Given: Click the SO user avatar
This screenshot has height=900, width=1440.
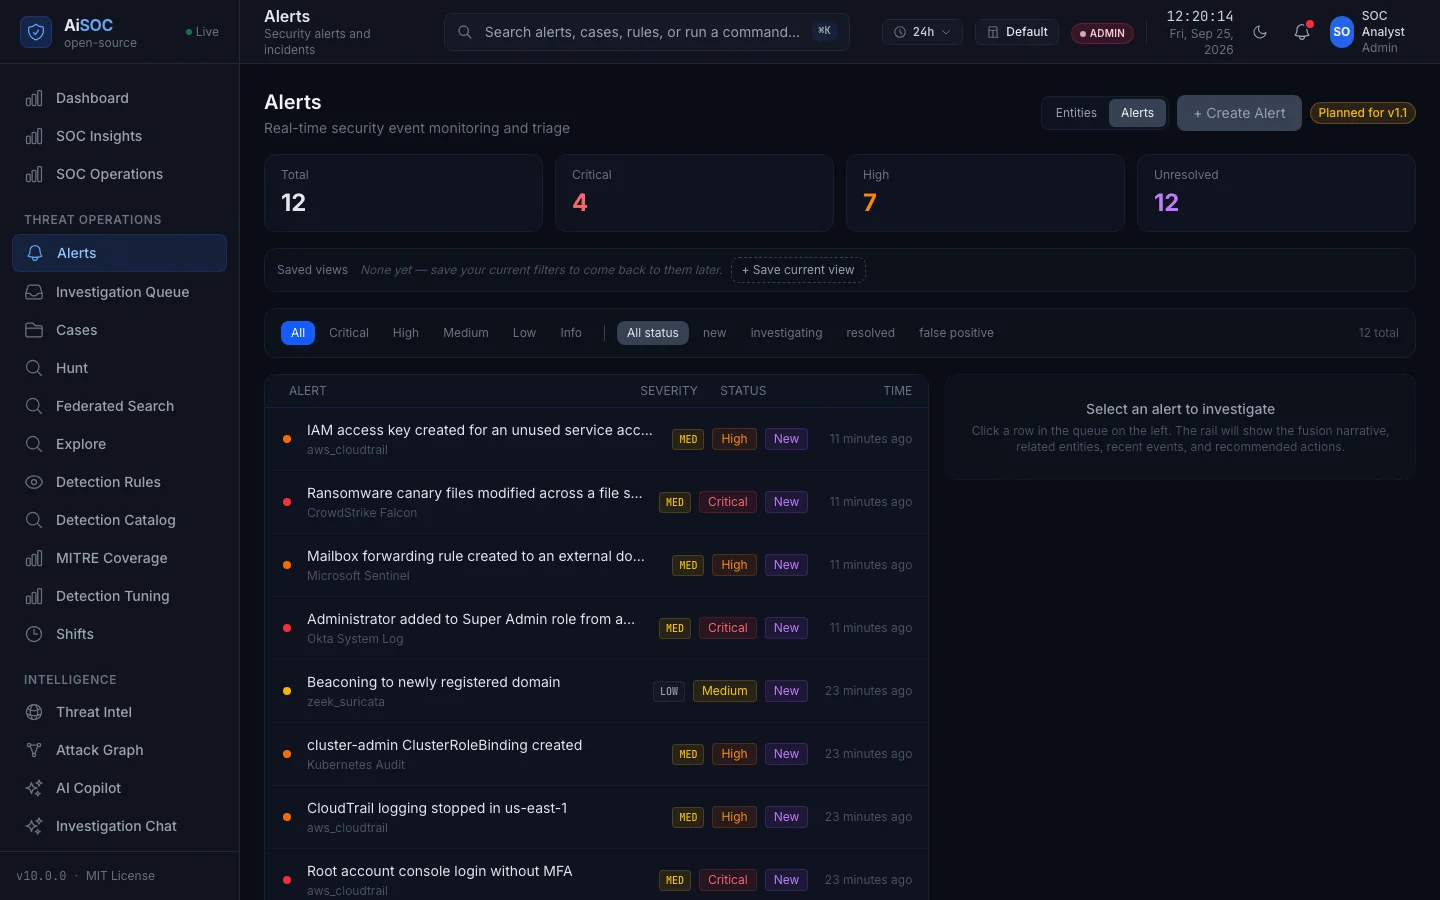Looking at the screenshot, I should (x=1342, y=32).
